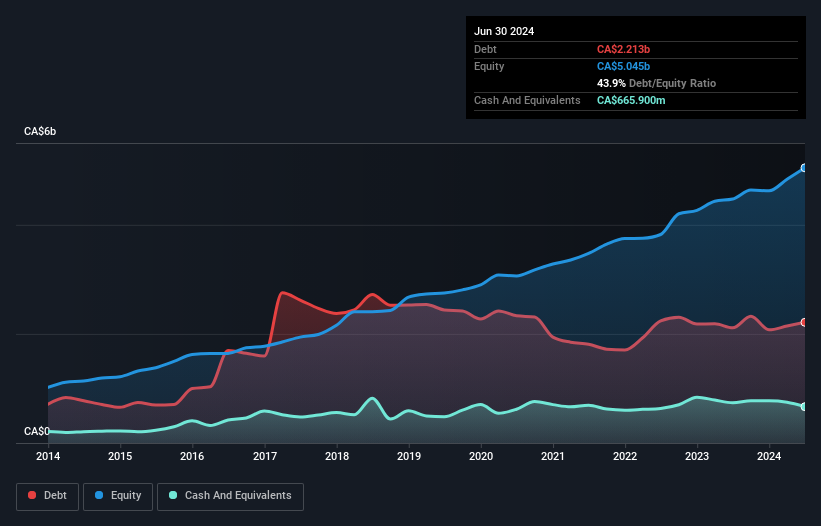Image resolution: width=821 pixels, height=526 pixels.
Task: Click the CA$665.900m cash value
Action: [631, 100]
